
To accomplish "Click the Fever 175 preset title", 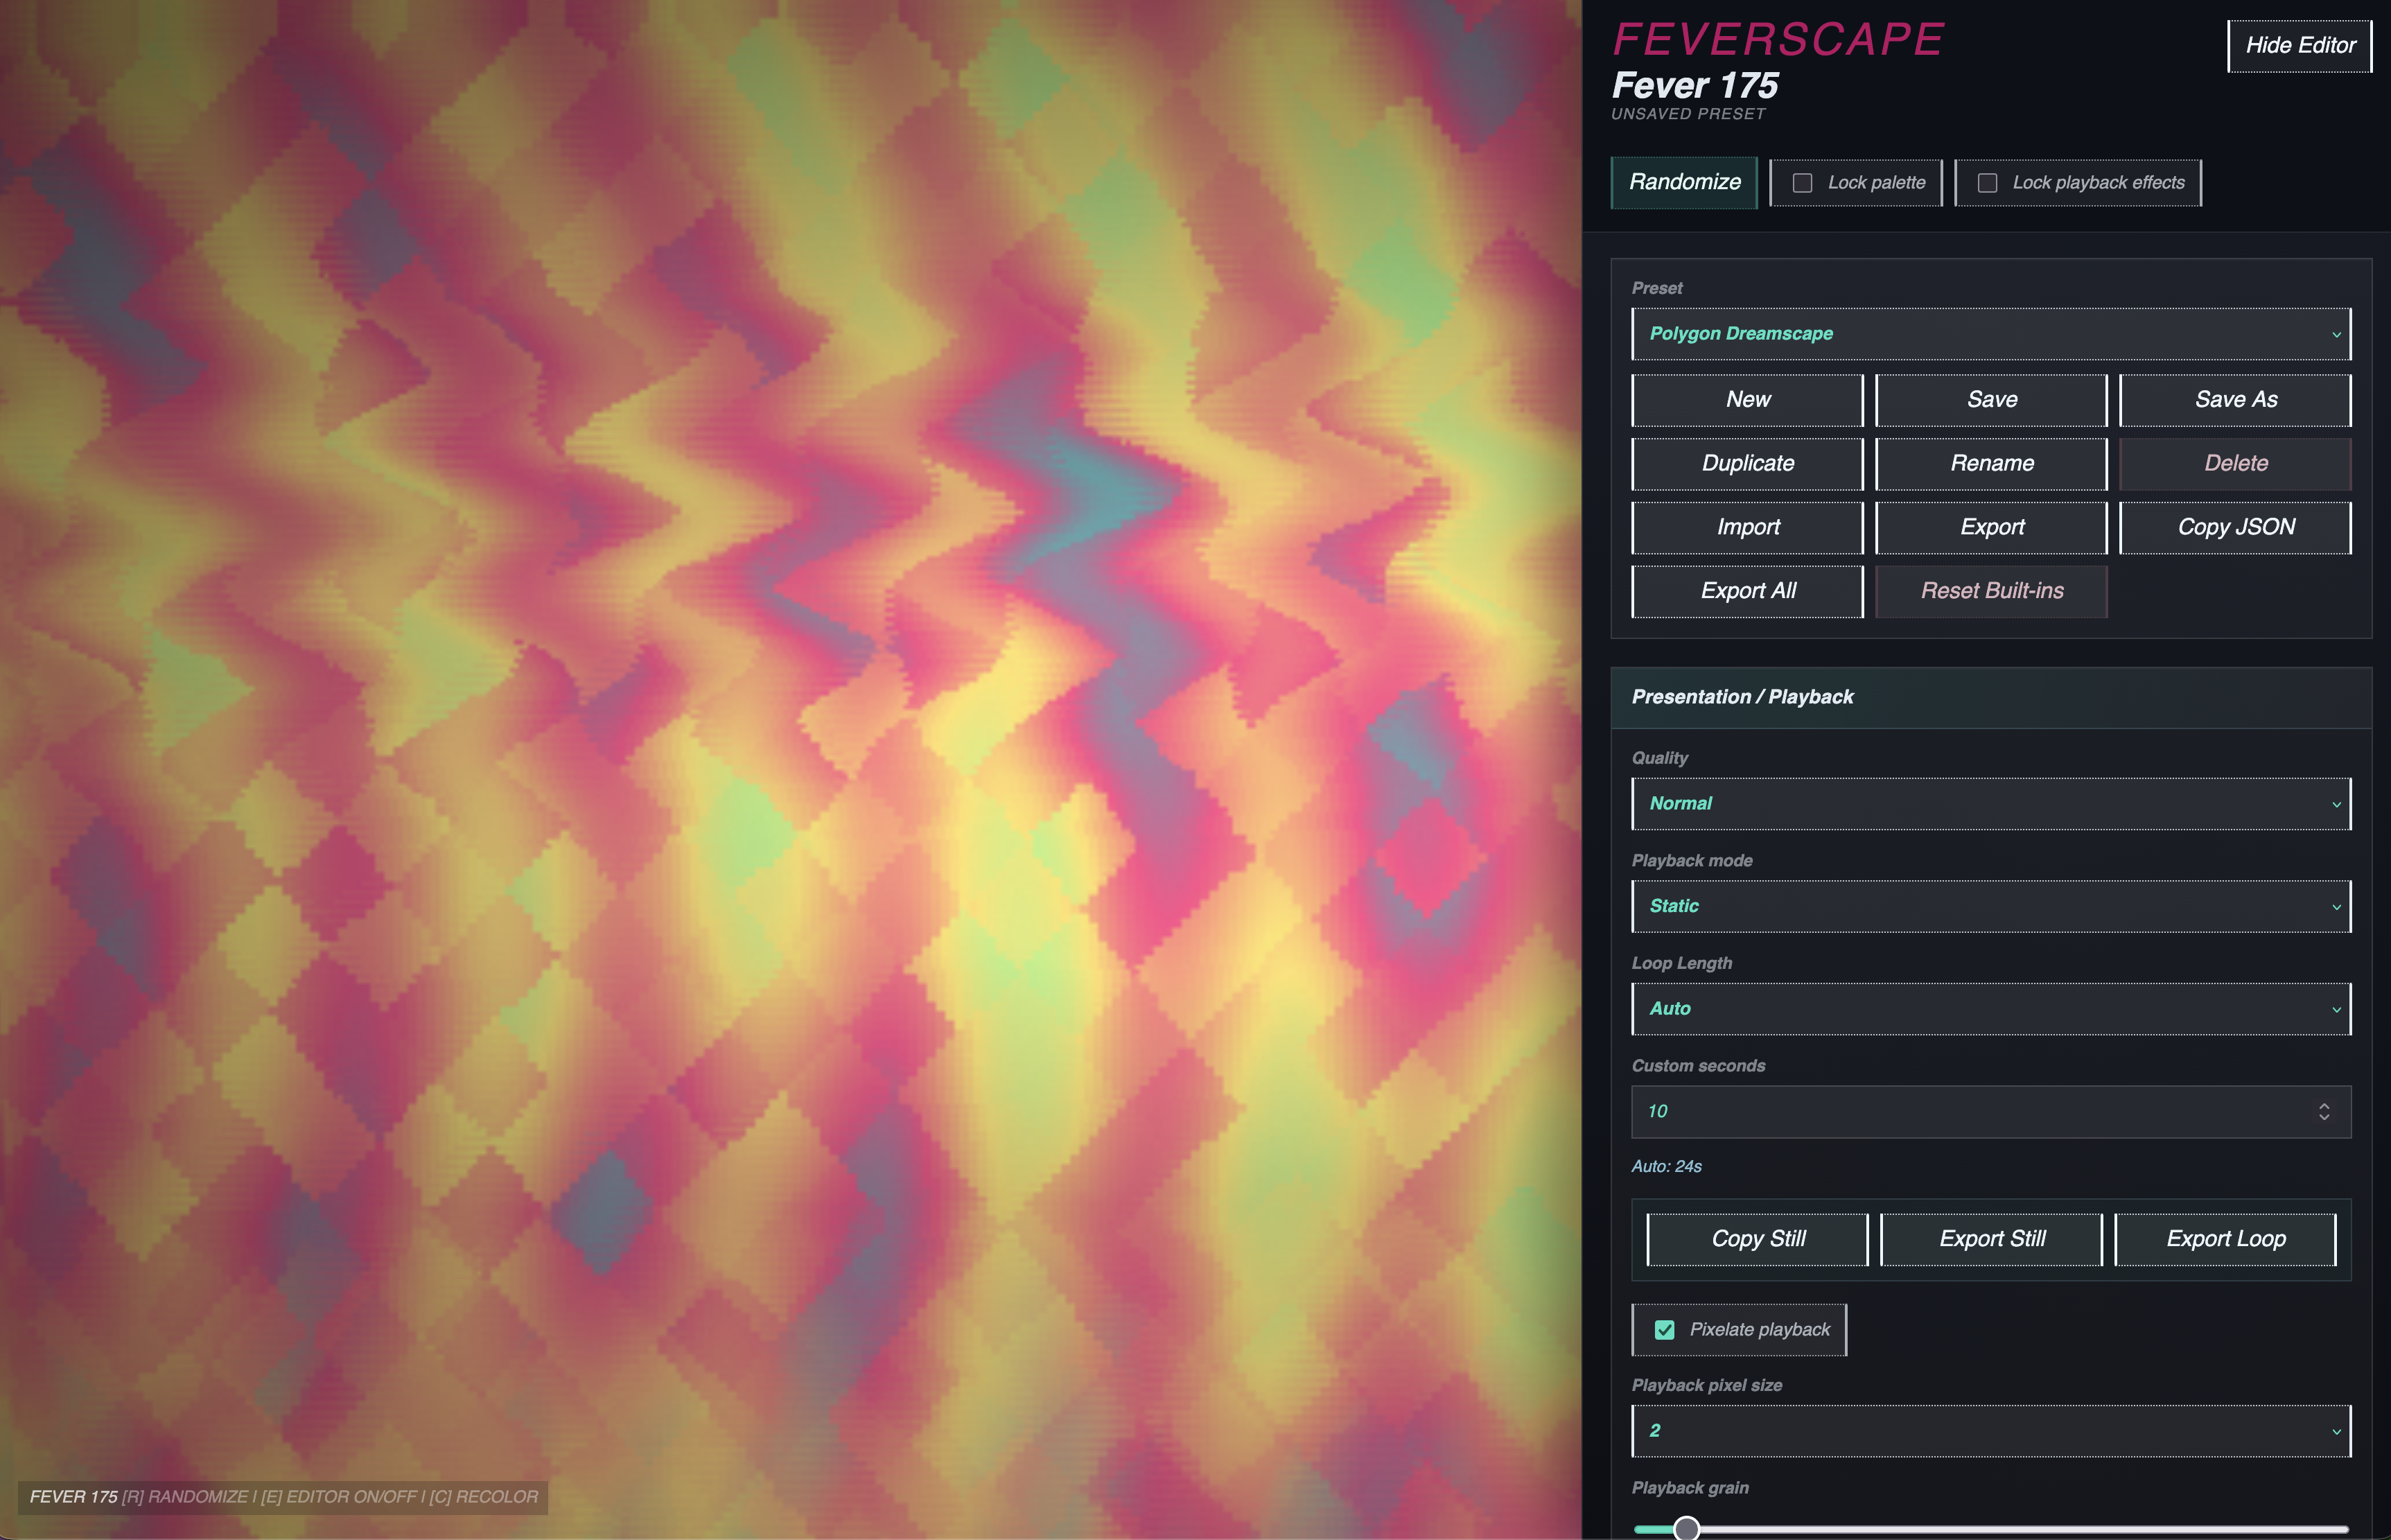I will coord(1695,86).
